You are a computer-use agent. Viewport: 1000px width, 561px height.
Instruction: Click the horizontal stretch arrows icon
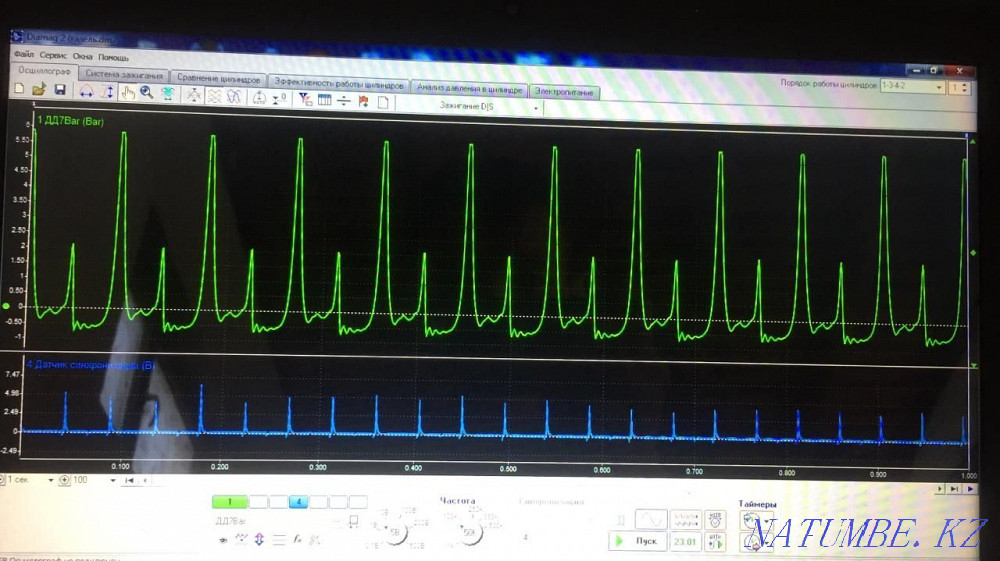click(x=86, y=93)
